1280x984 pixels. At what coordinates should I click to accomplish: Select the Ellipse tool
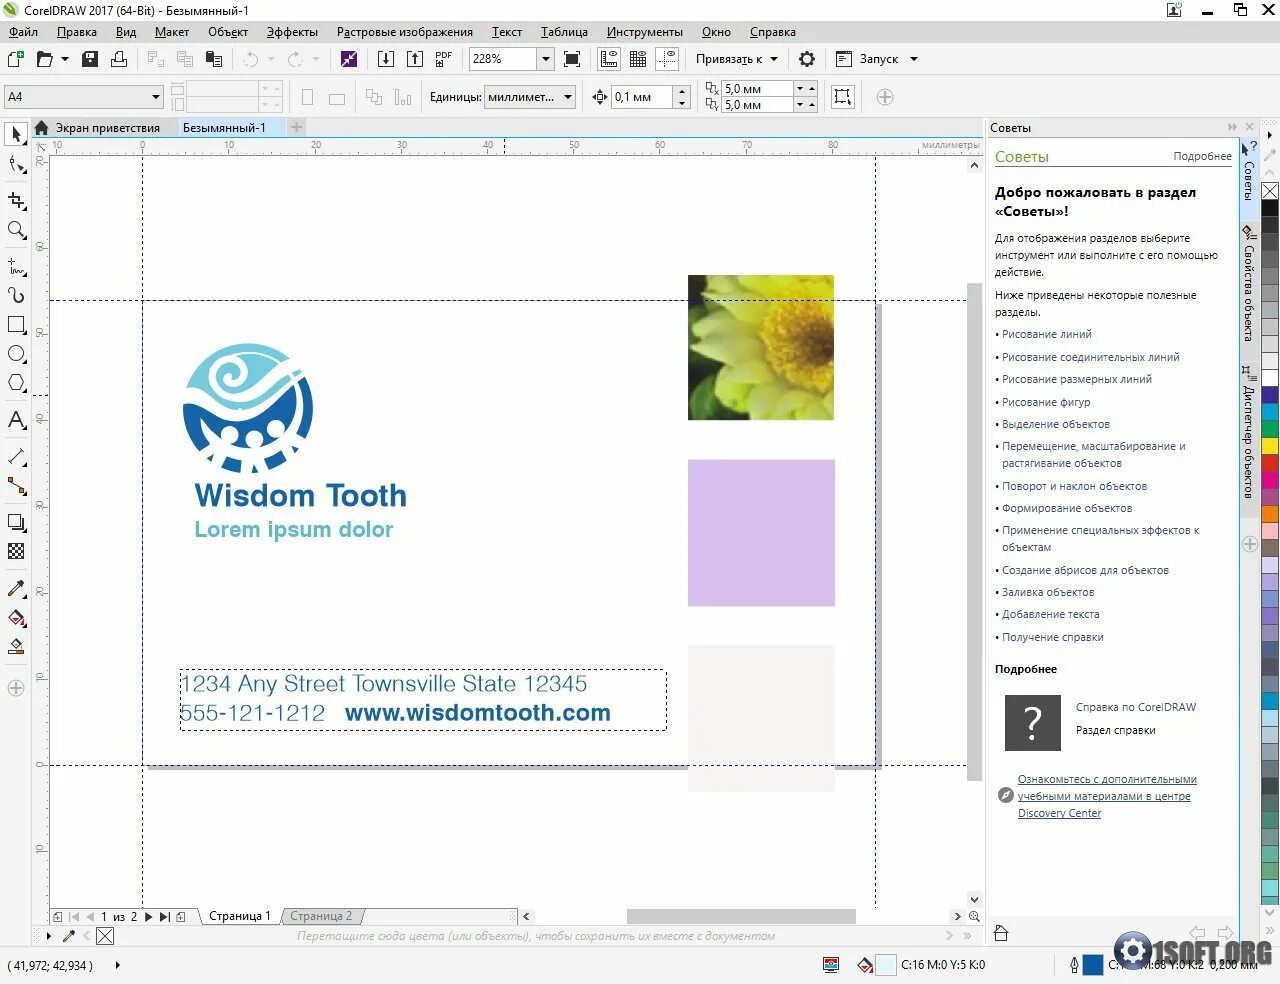16,354
